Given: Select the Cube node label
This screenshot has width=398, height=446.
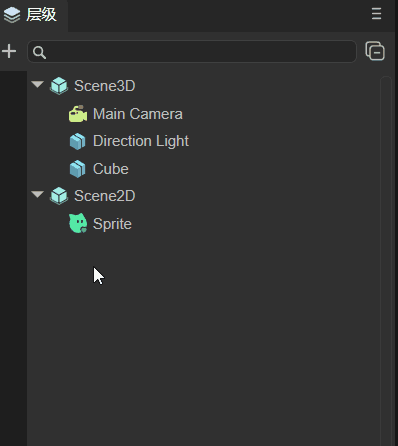Looking at the screenshot, I should click(111, 169).
